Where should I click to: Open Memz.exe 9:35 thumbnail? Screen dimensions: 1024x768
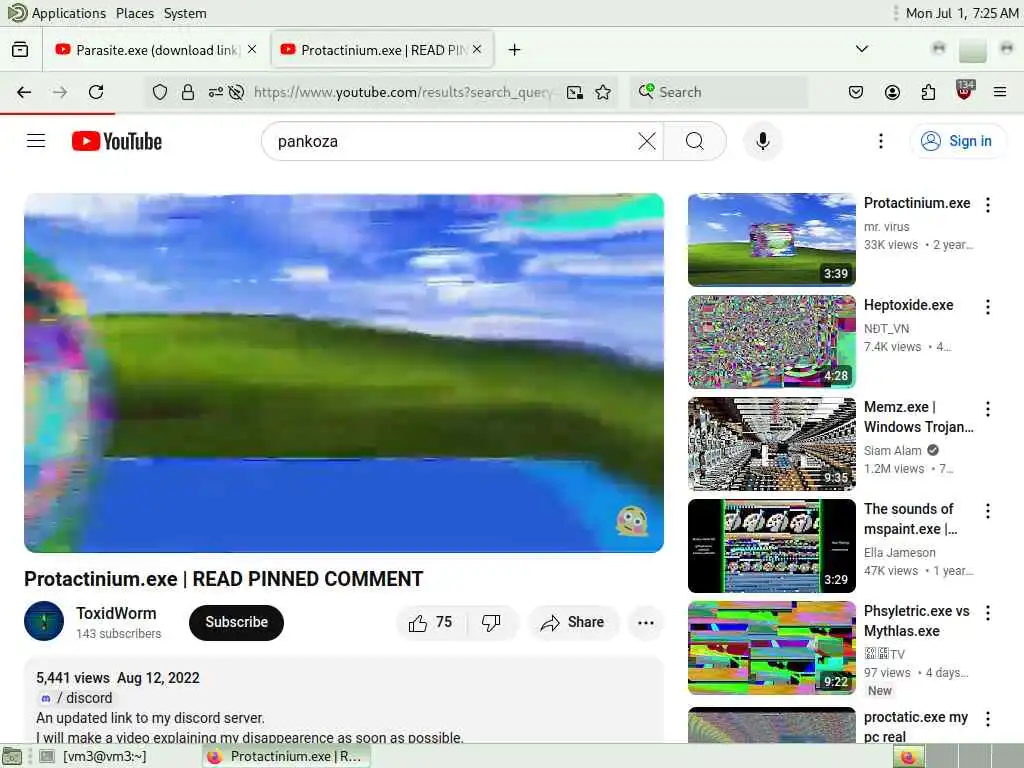coord(771,443)
